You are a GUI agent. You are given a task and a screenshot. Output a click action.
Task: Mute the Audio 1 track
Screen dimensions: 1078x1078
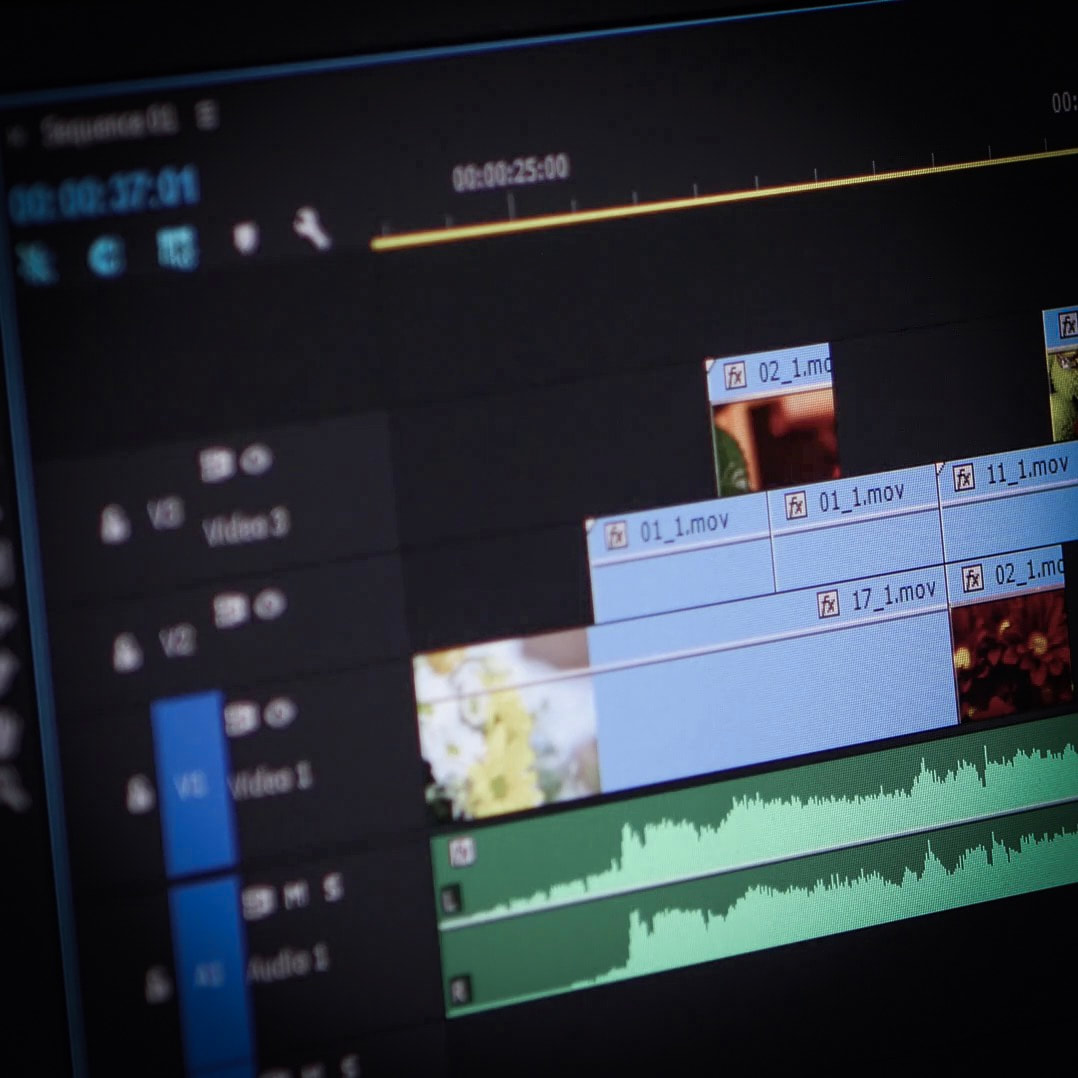[x=296, y=895]
